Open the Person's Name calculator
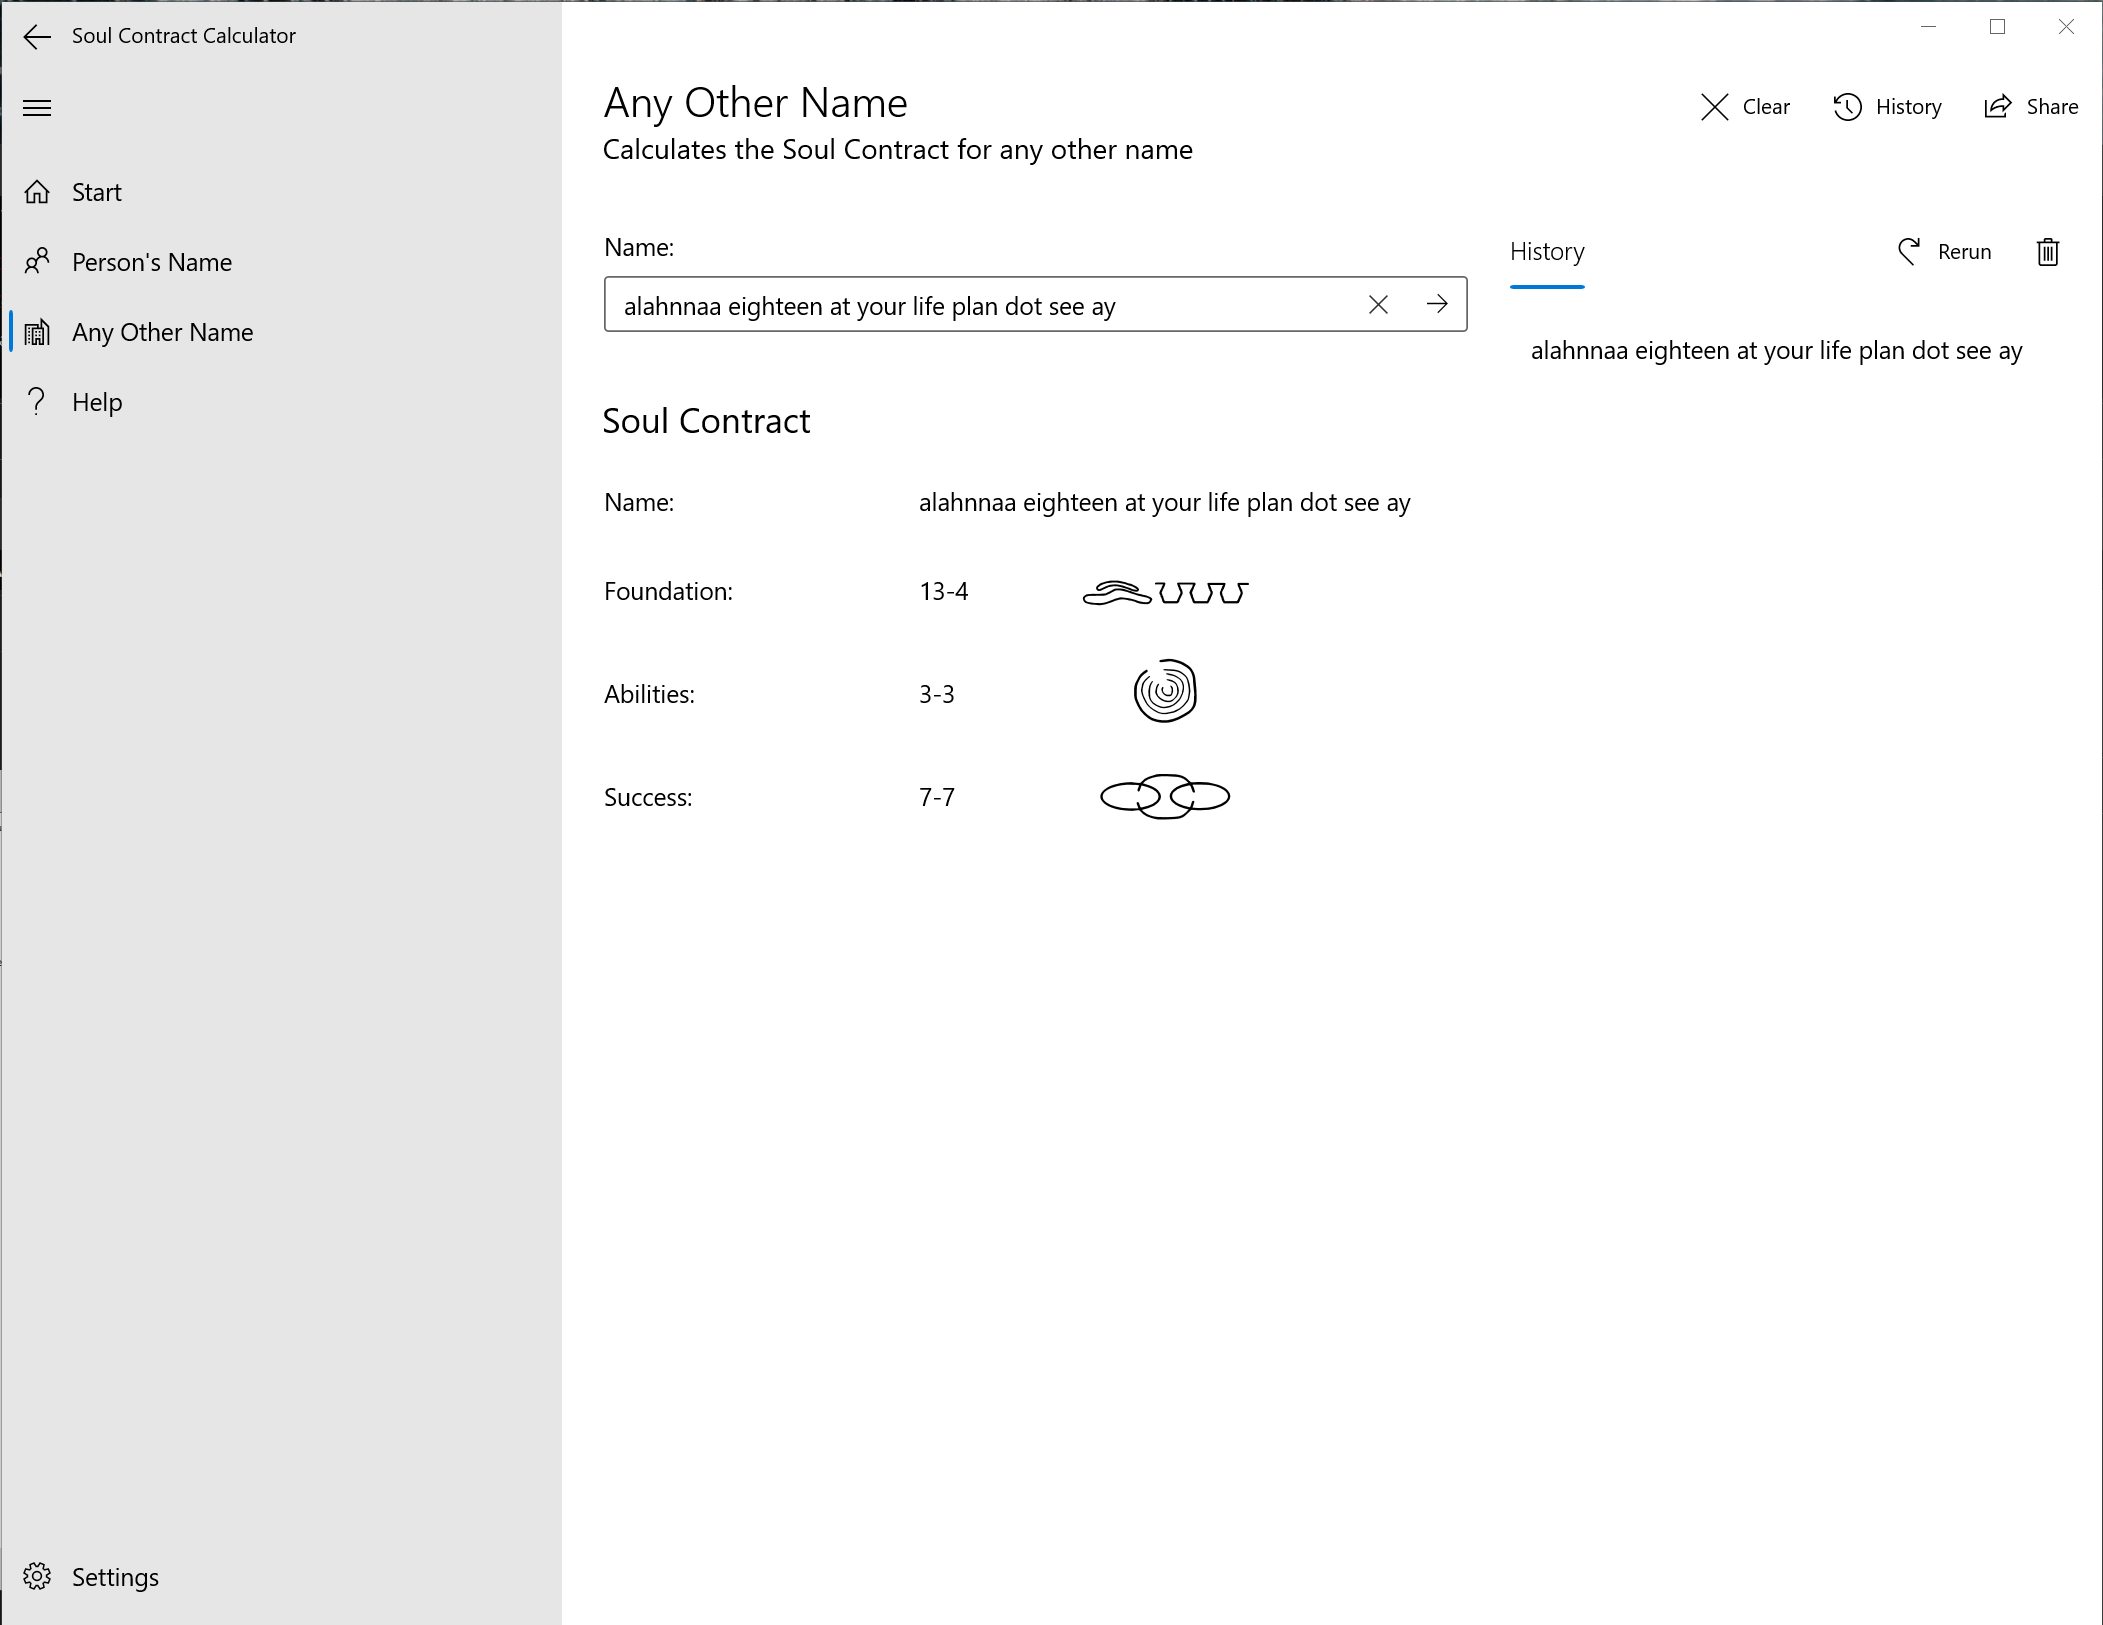This screenshot has height=1625, width=2103. tap(151, 262)
